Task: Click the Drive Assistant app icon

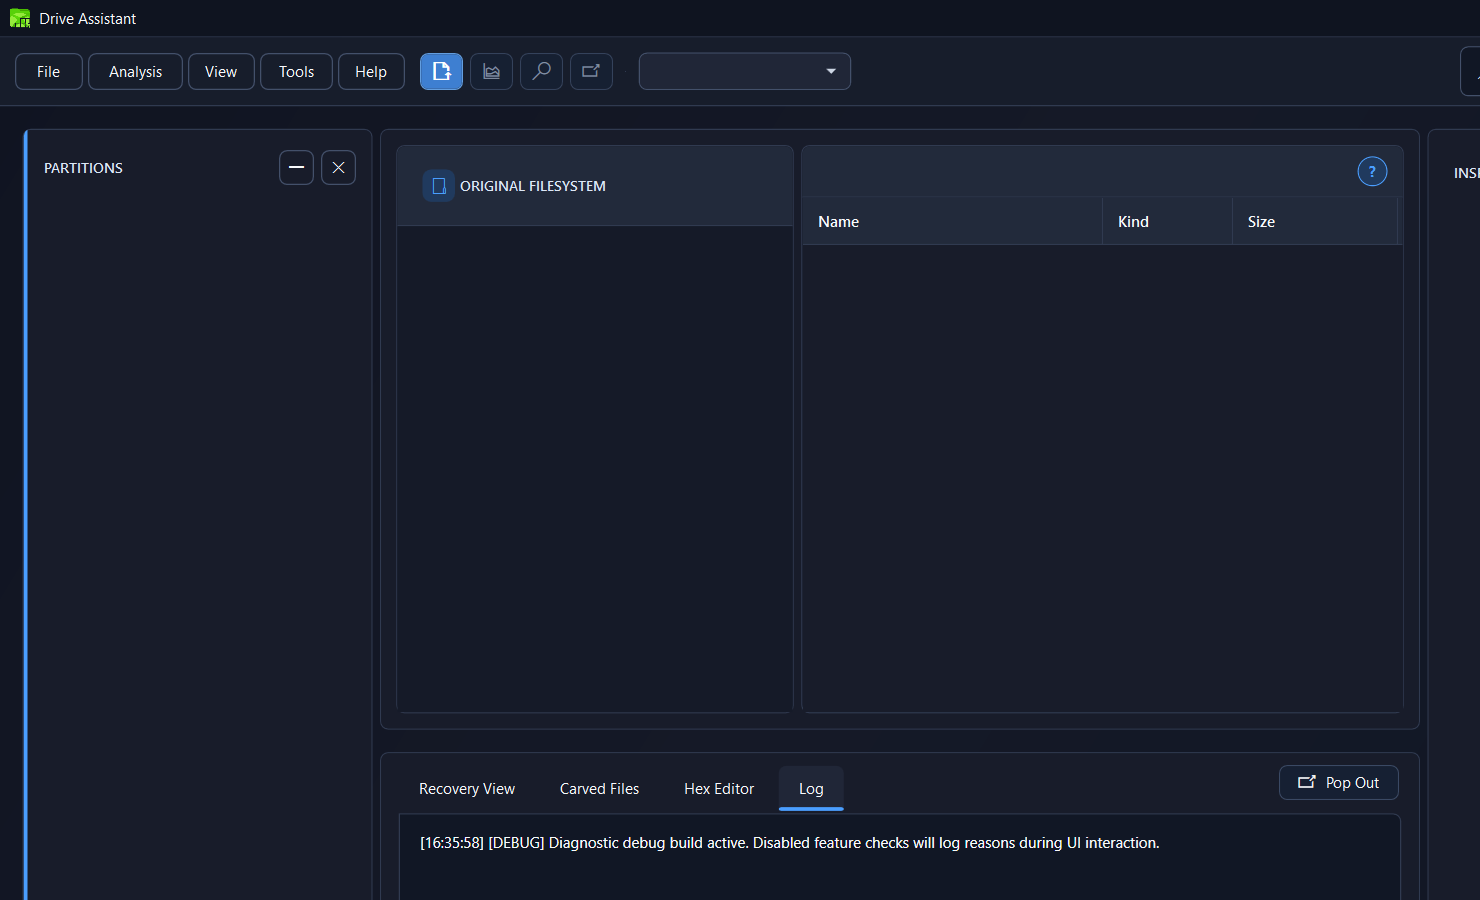Action: click(20, 18)
